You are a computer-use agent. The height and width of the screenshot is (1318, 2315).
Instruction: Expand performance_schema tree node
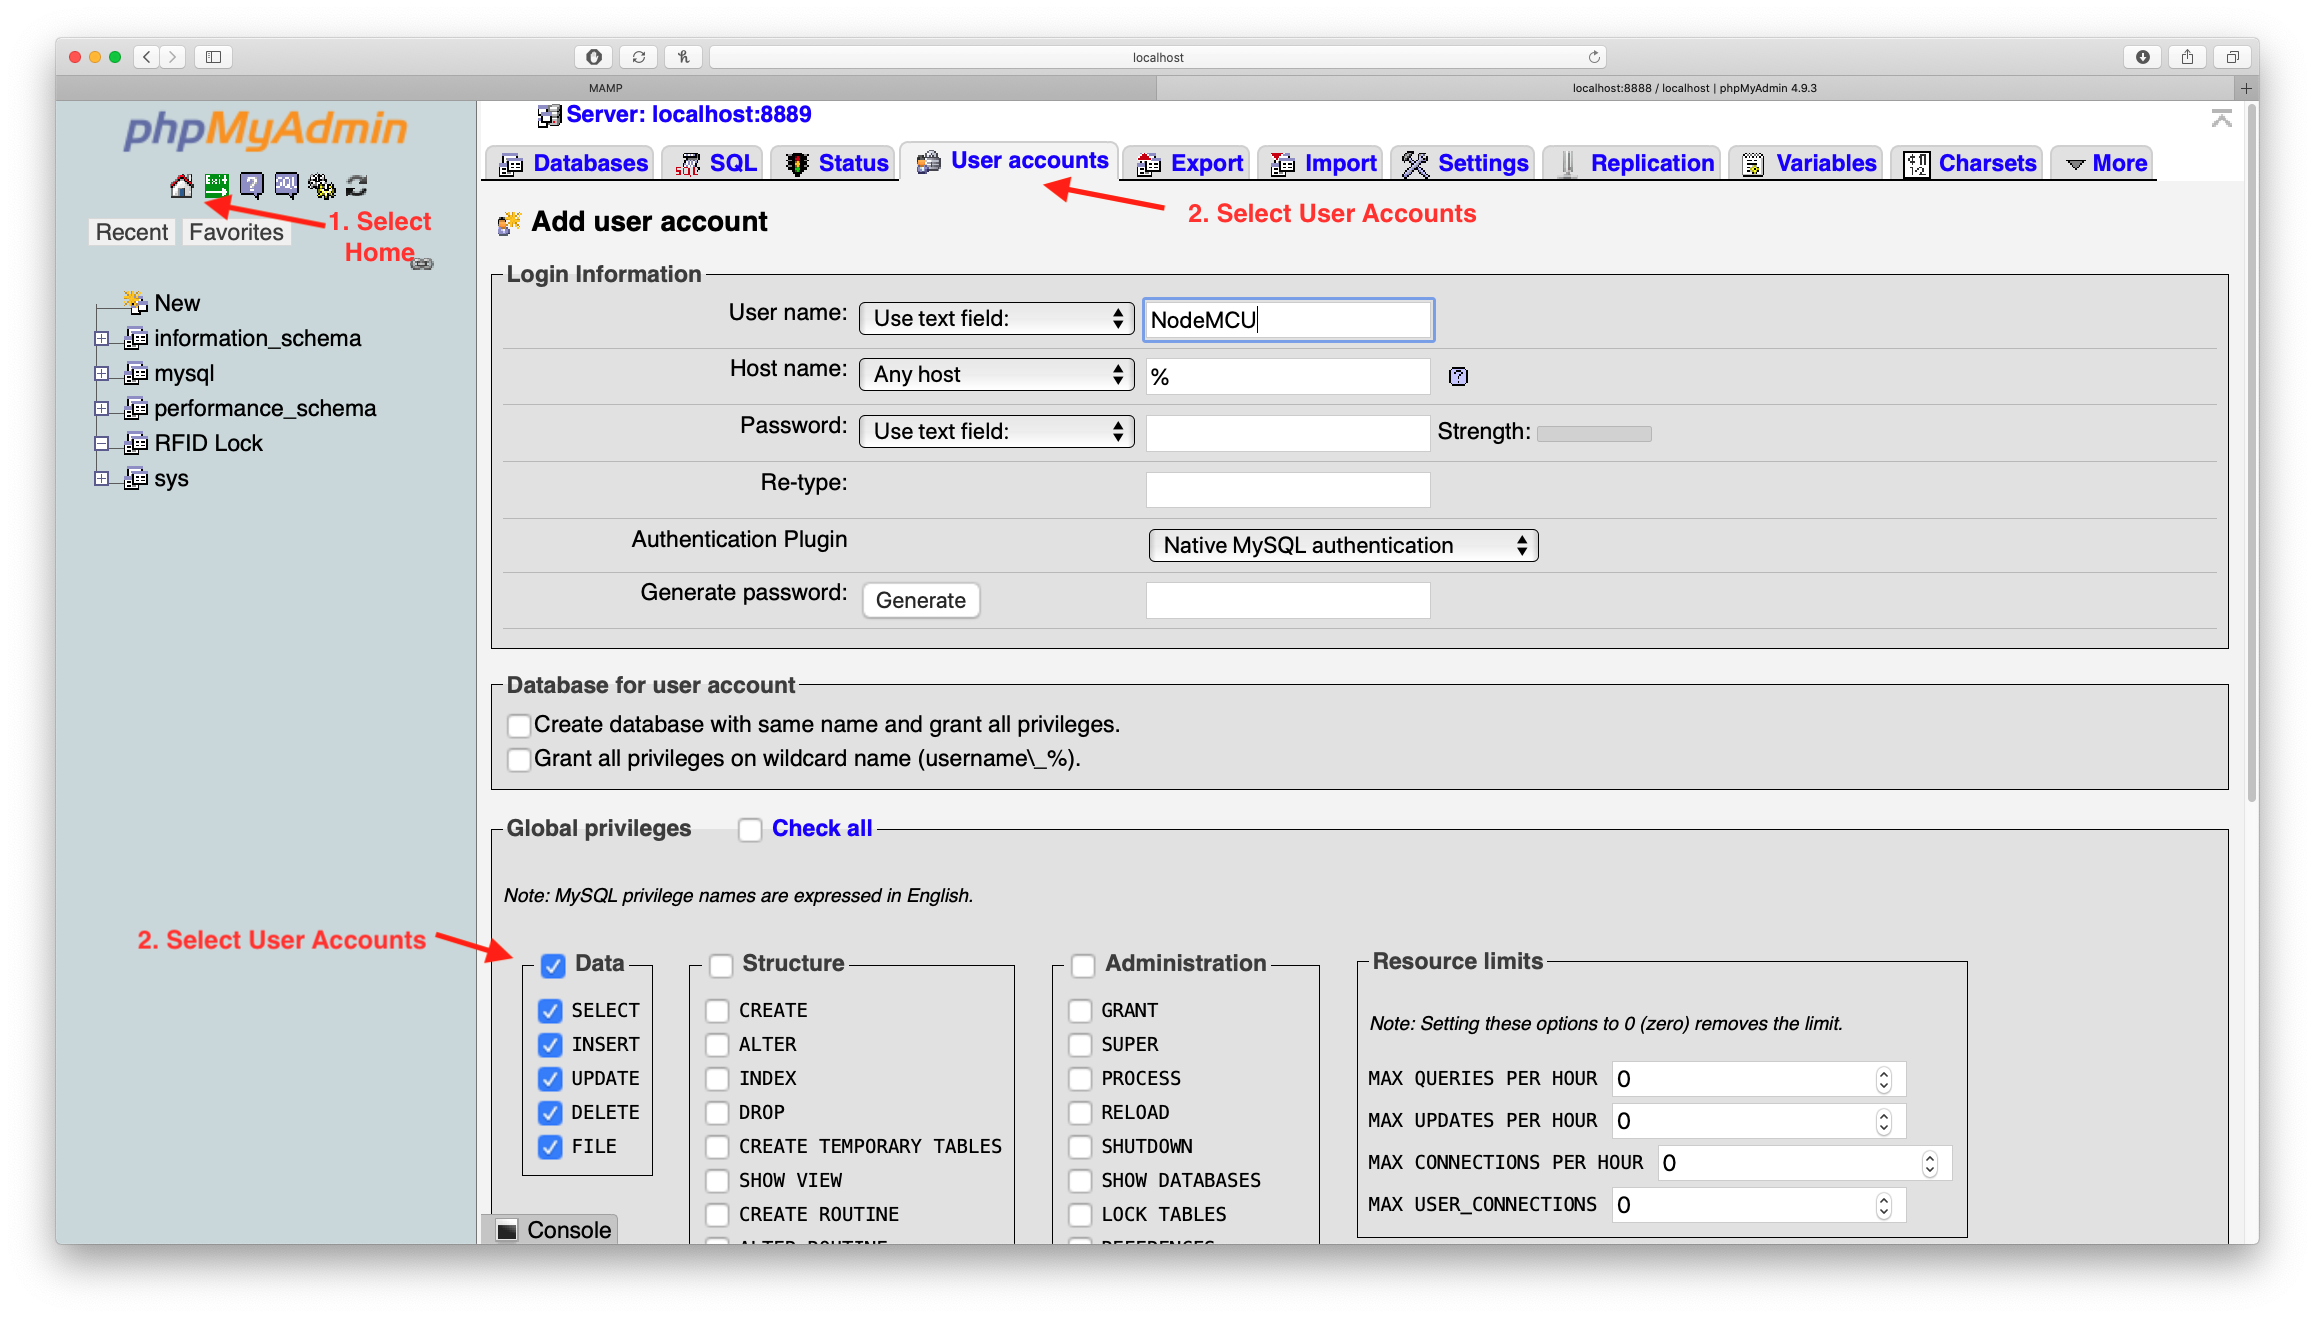click(x=102, y=408)
